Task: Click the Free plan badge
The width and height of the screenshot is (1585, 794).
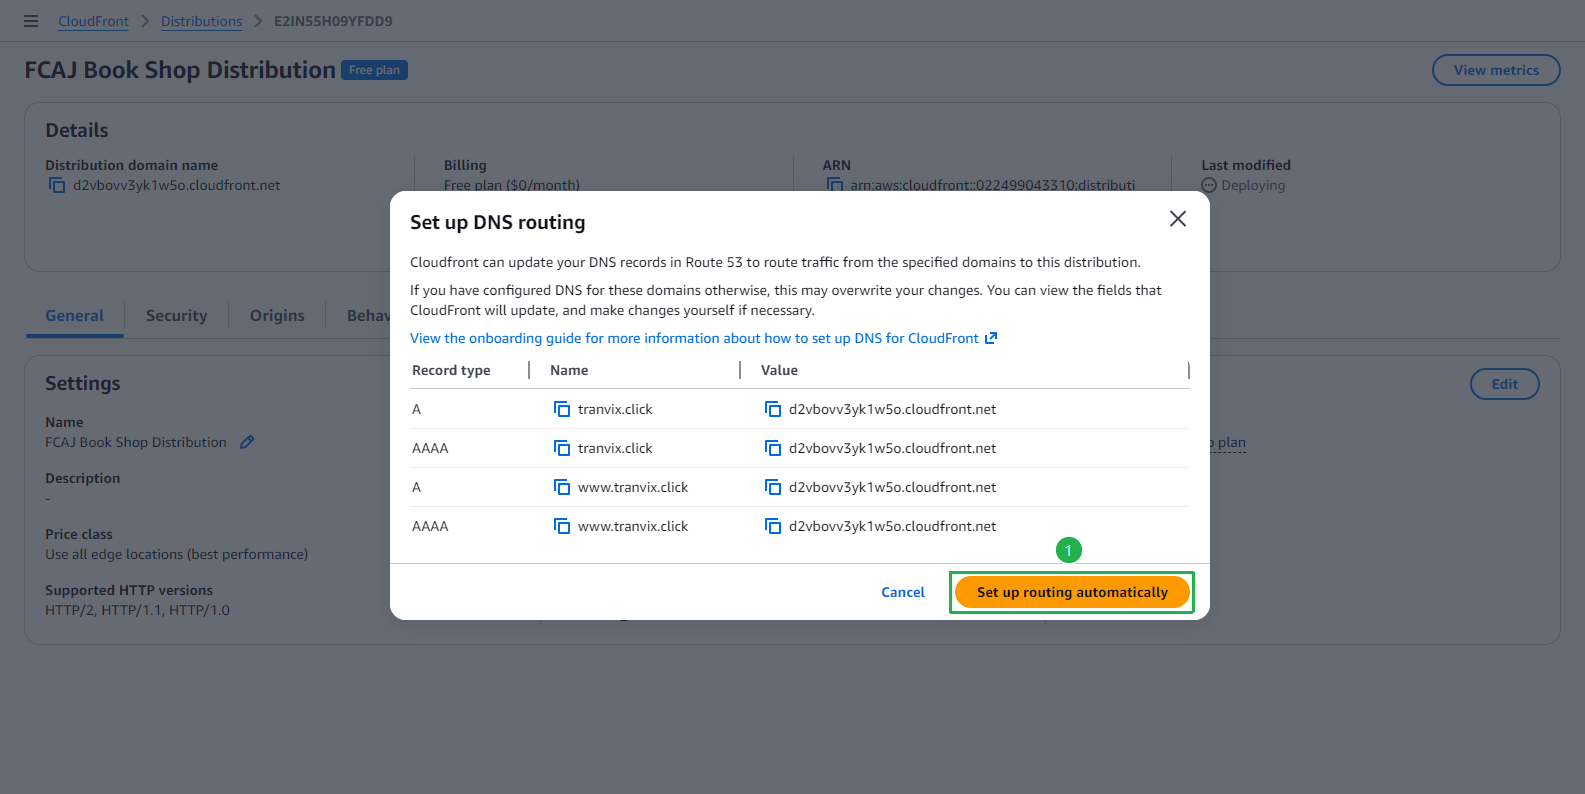Action: (375, 70)
